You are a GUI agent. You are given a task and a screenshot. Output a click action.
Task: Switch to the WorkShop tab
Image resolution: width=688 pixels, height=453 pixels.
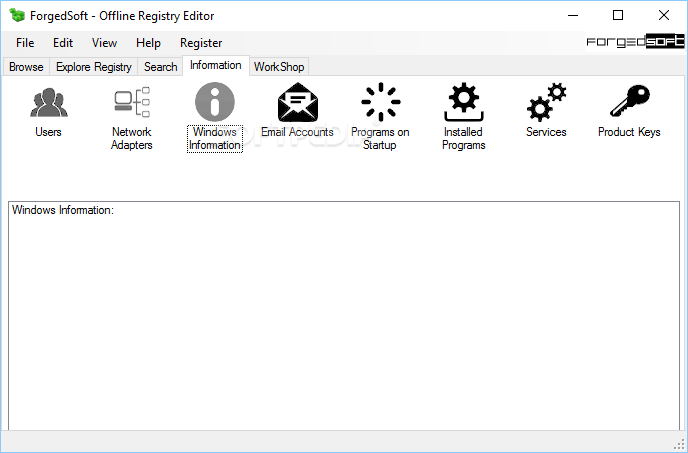[279, 67]
